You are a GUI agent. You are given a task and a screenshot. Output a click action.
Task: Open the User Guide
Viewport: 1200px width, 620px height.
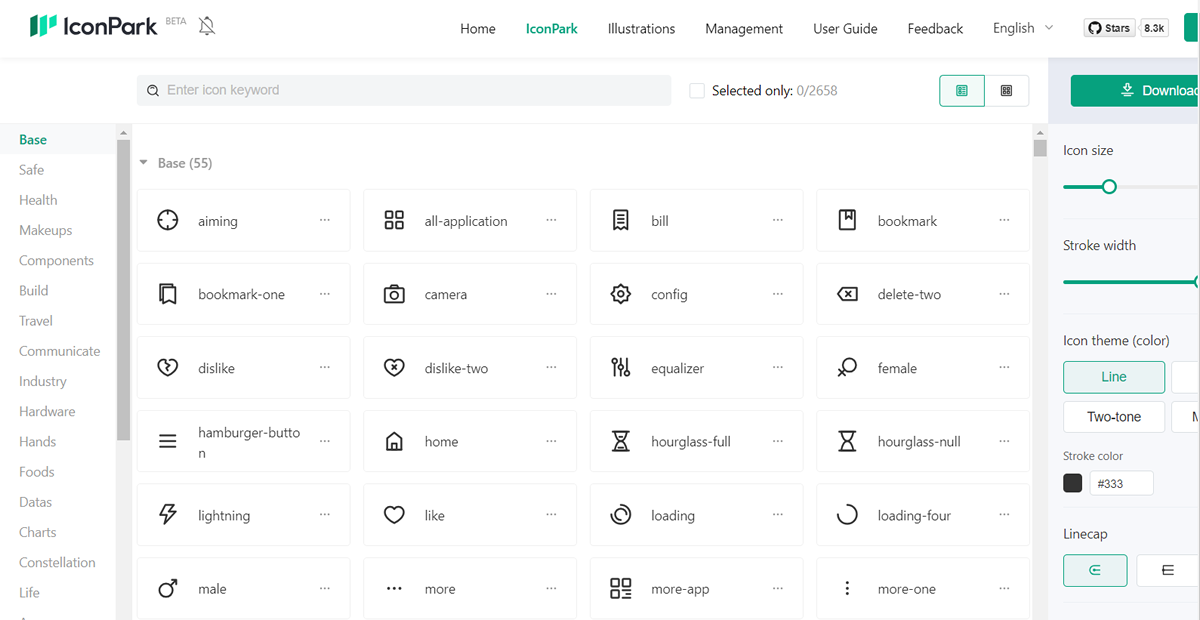click(845, 29)
